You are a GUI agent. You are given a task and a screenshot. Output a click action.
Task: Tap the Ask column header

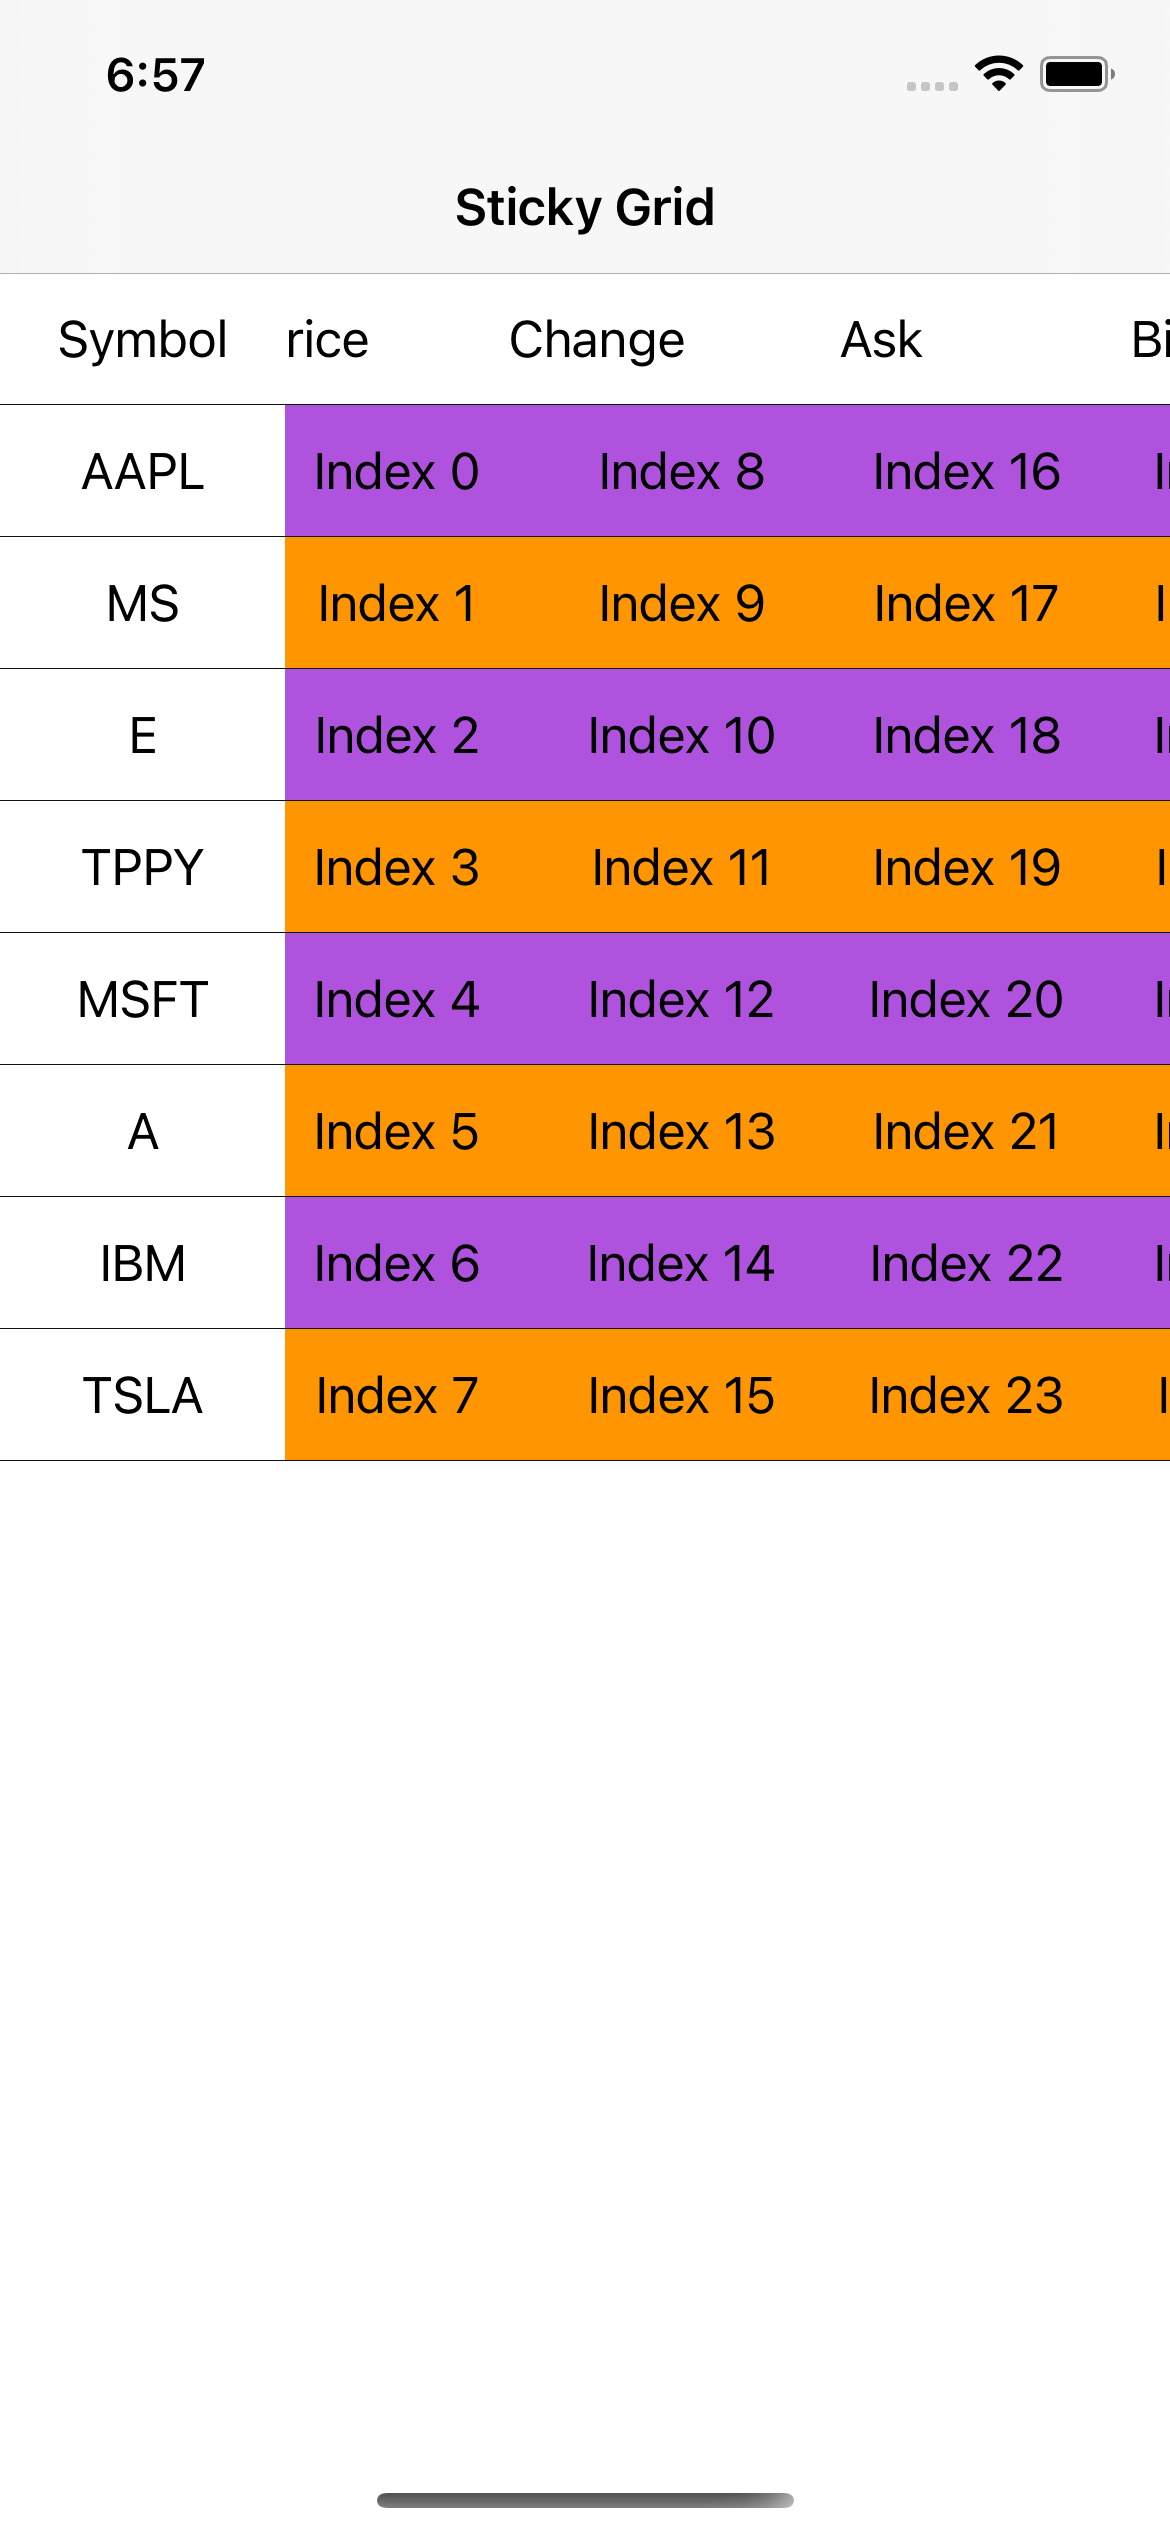pyautogui.click(x=881, y=340)
